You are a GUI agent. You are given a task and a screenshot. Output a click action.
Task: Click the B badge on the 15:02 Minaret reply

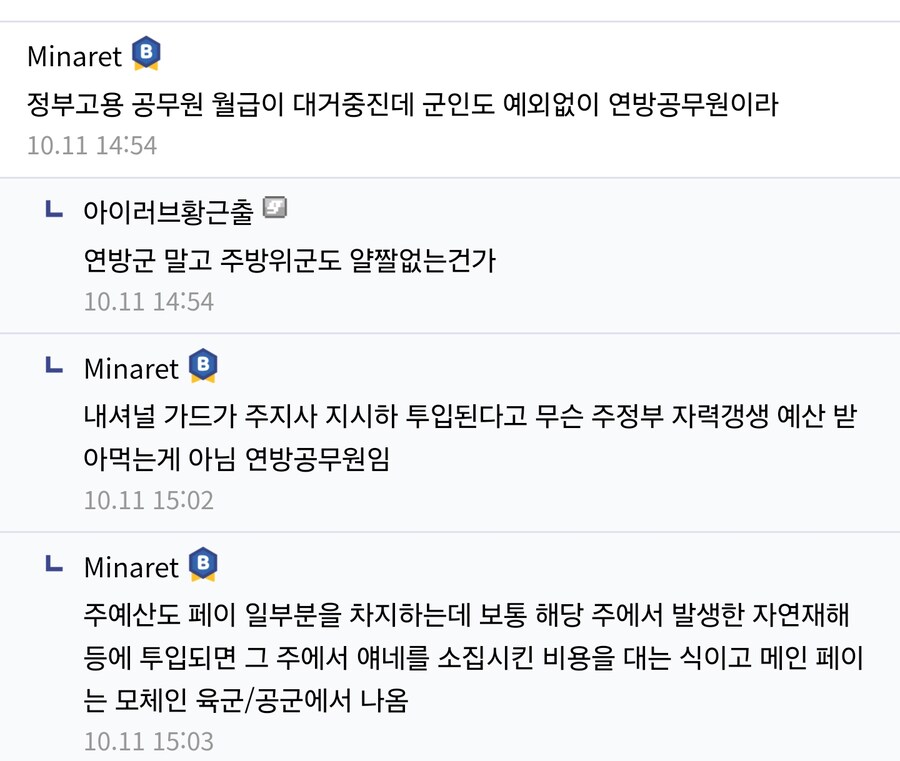tap(203, 366)
